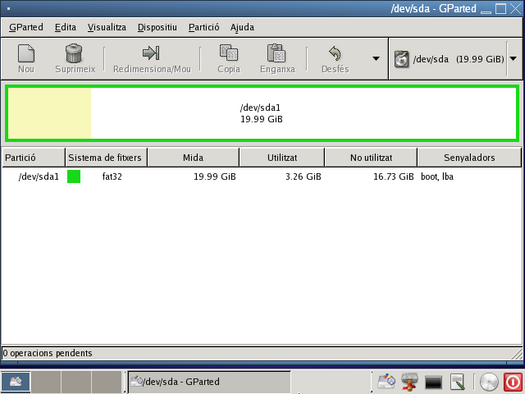Click the boot, lba flags cell
Viewport: 525px width, 394px height.
point(437,176)
